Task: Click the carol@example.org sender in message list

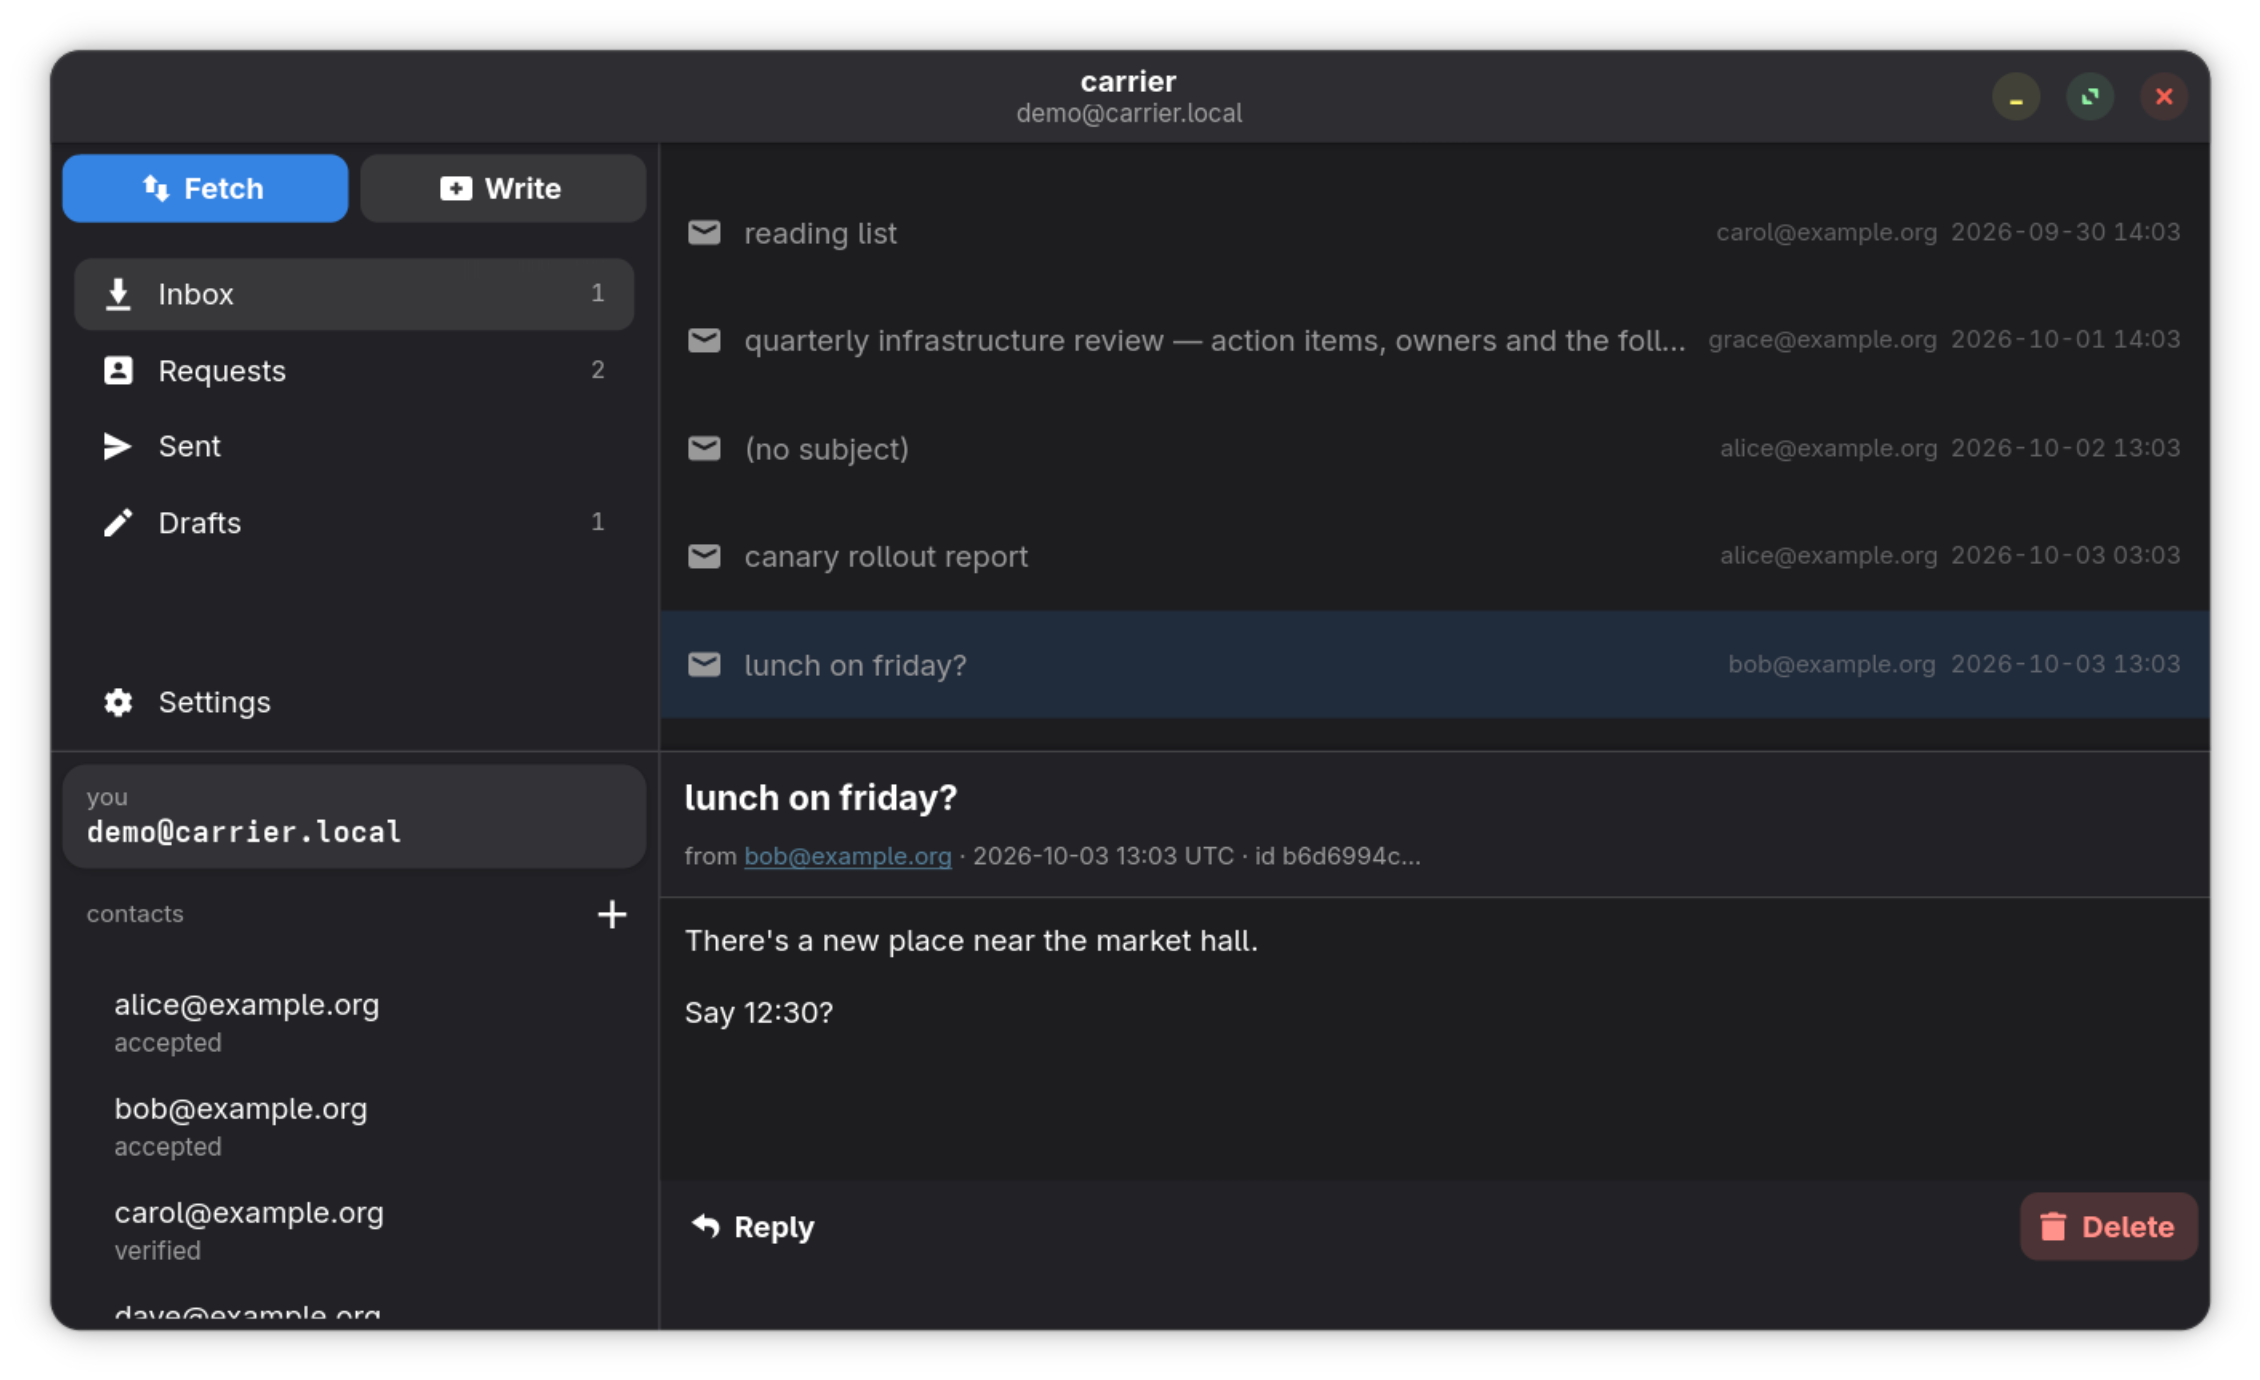Action: 1826,232
